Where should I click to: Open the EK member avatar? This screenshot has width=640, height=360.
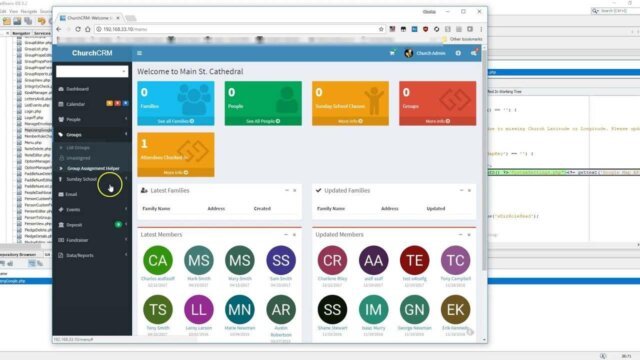456,309
